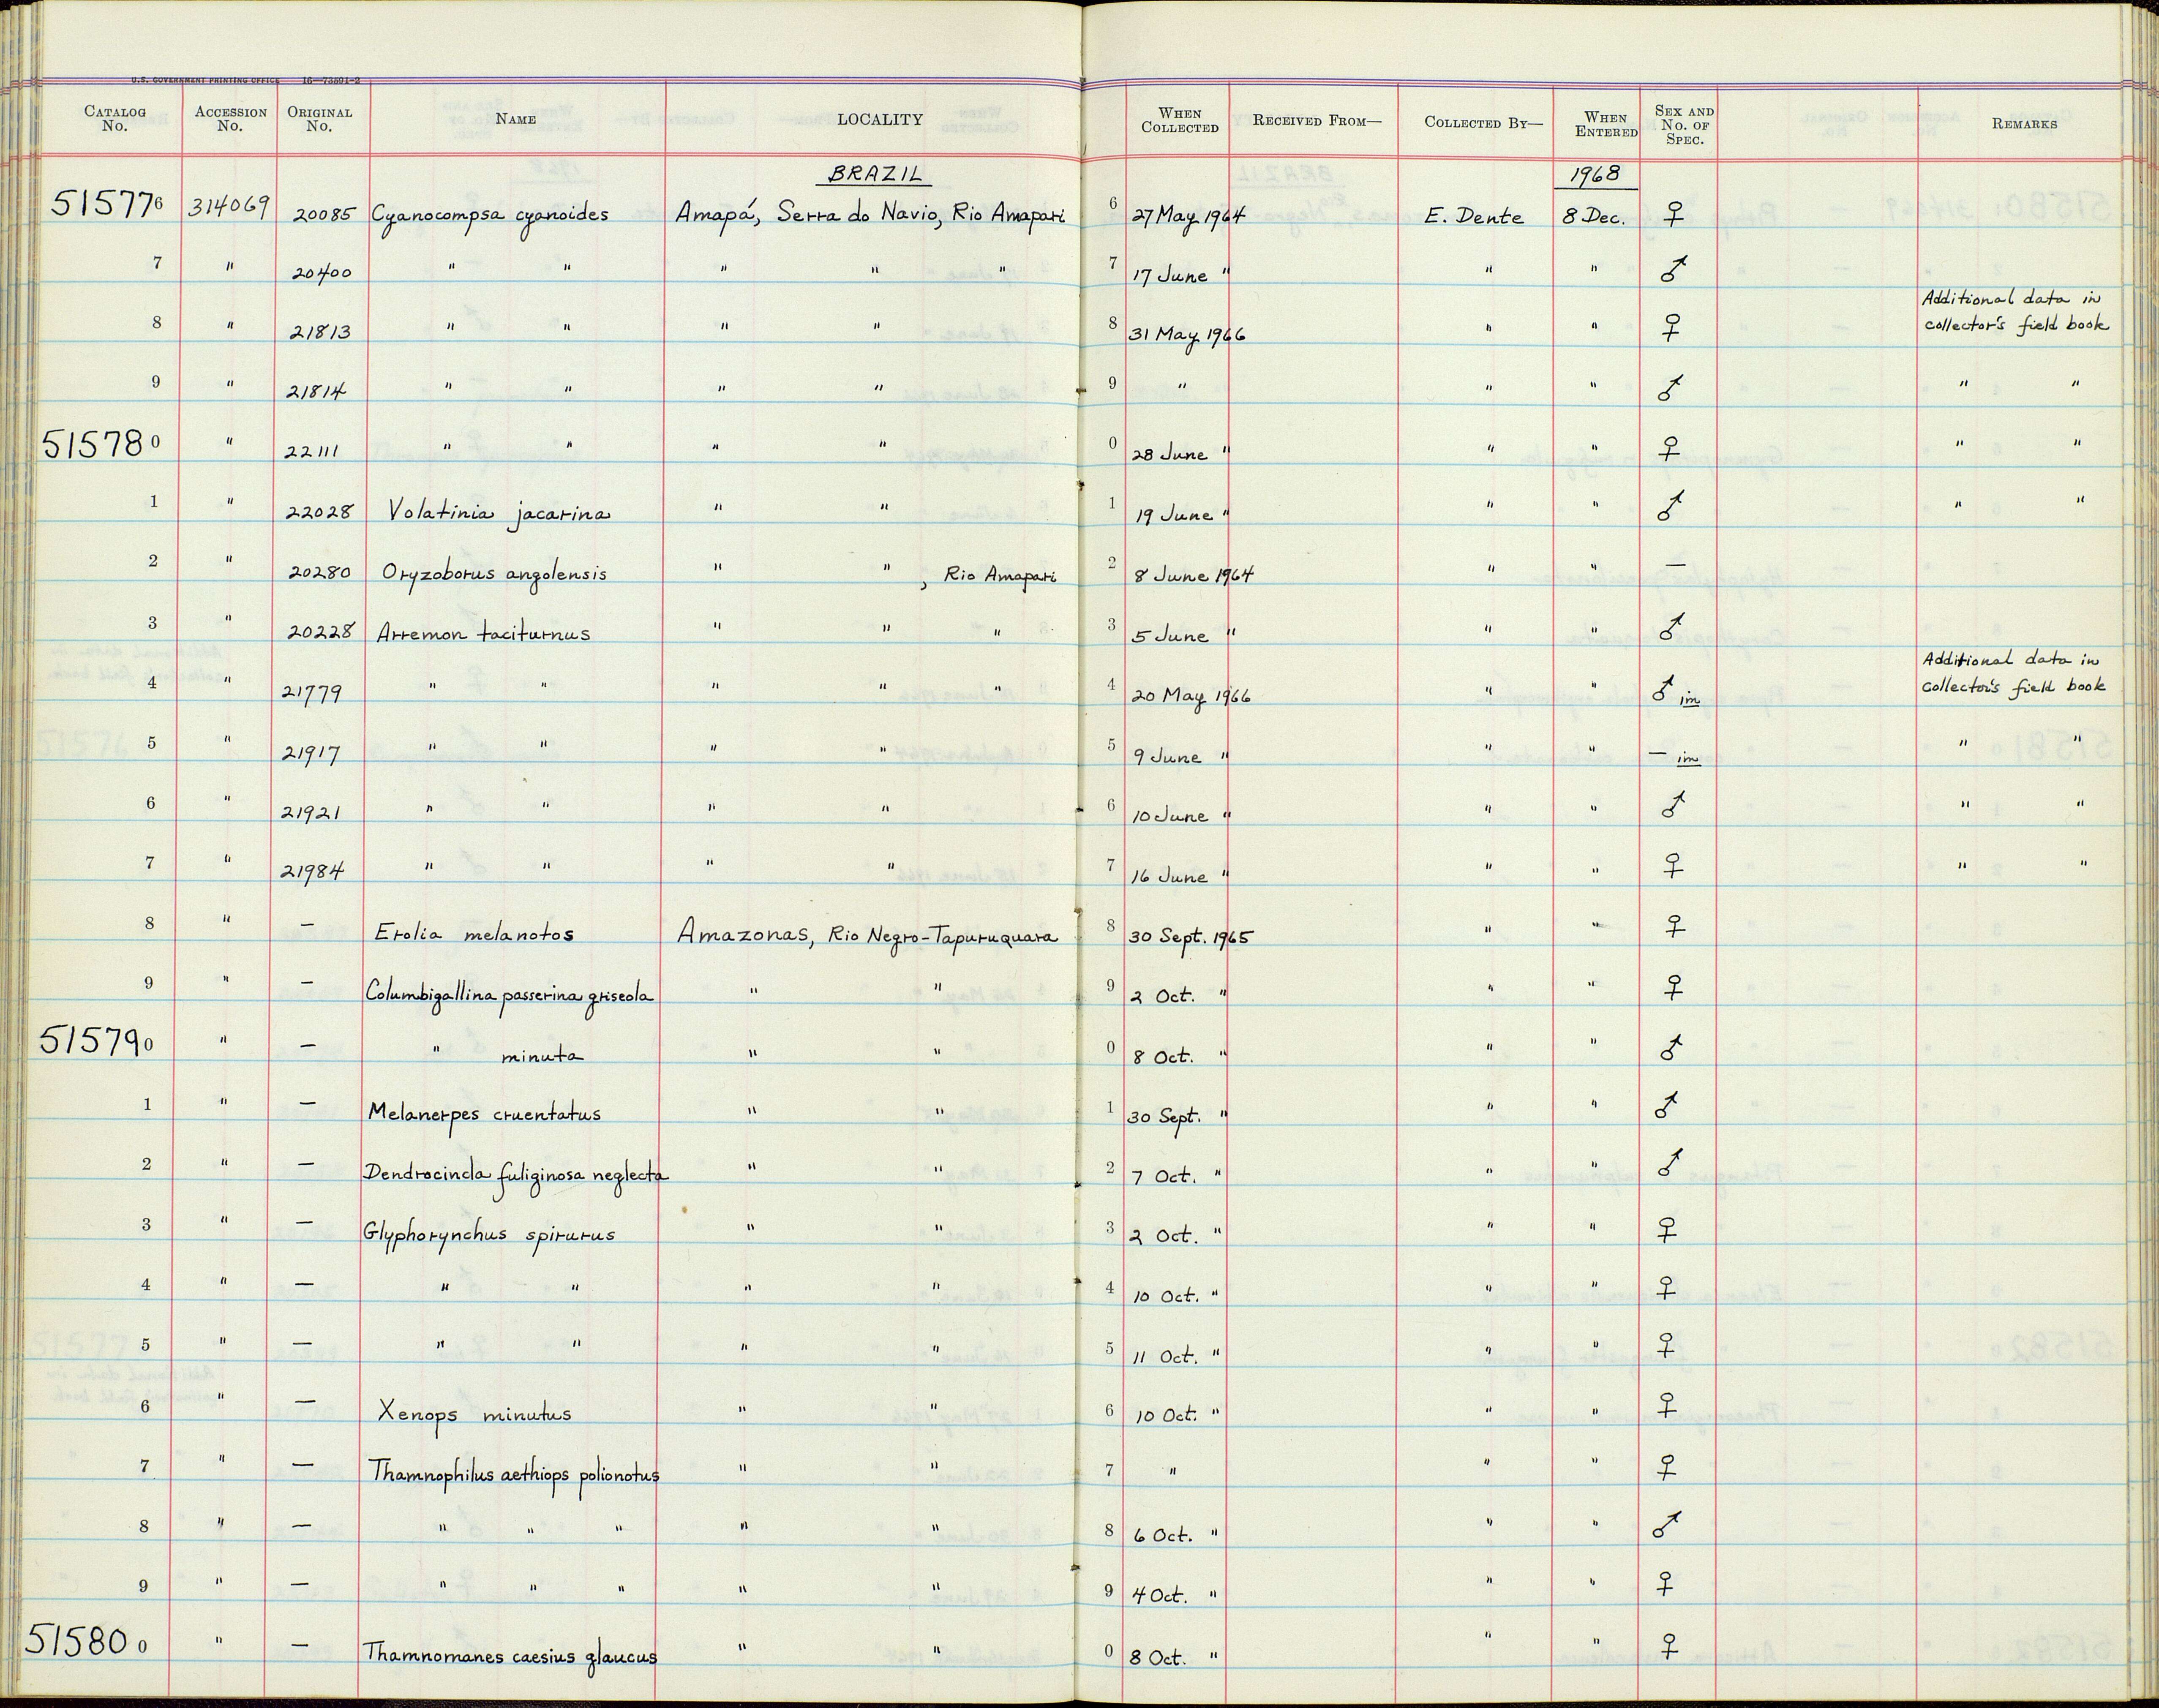Viewport: 2159px width, 1708px height.
Task: Click the female symbol in Thamnomanes caesius row
Action: pyautogui.click(x=1667, y=1644)
